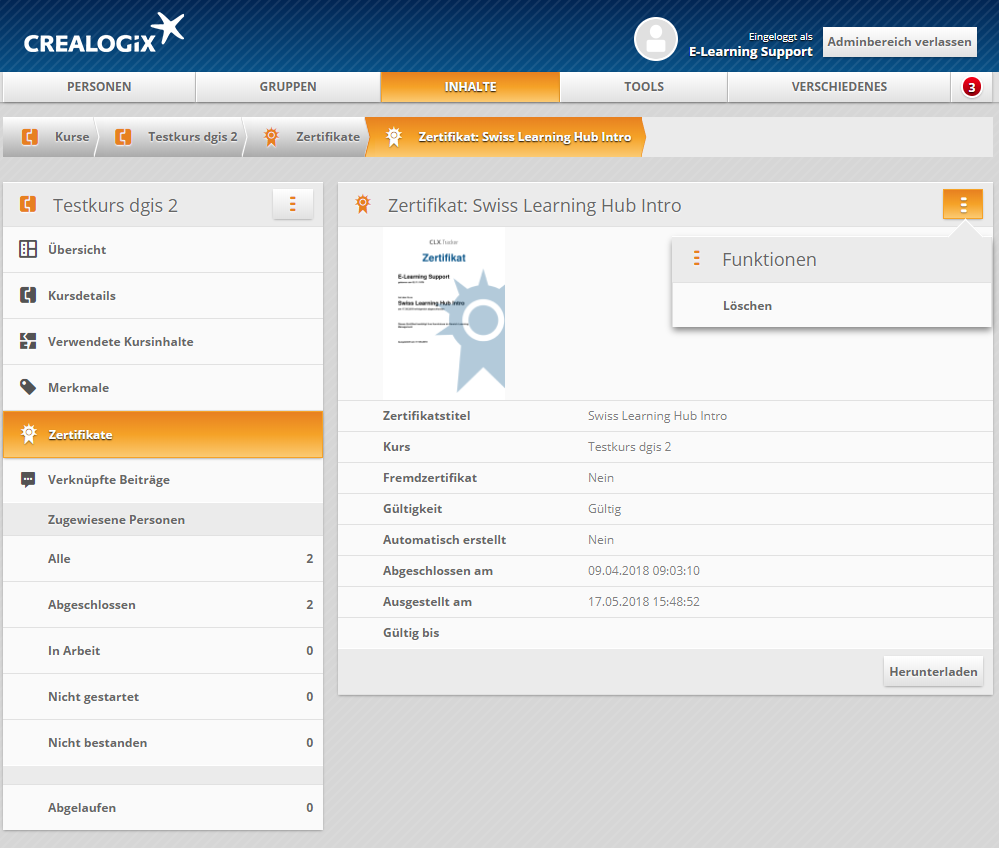This screenshot has height=848, width=999.
Task: Click the Kursdetails icon in sidebar
Action: tap(28, 295)
